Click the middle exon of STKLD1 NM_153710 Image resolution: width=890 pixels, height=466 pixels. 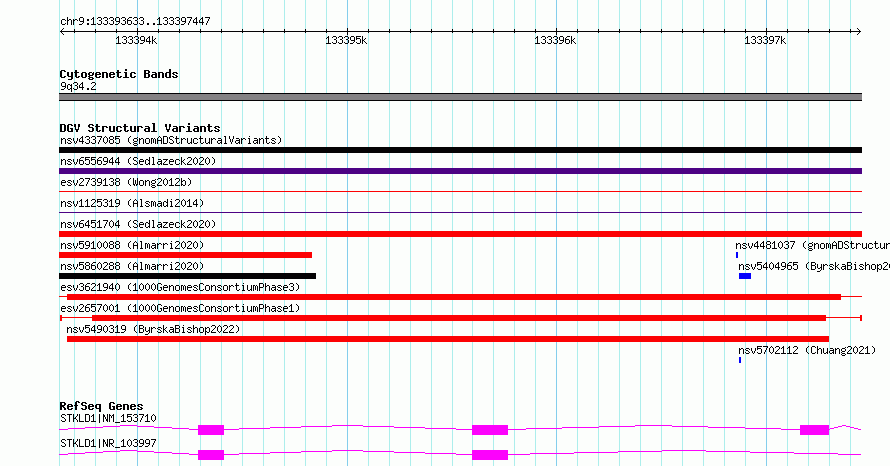click(x=490, y=430)
